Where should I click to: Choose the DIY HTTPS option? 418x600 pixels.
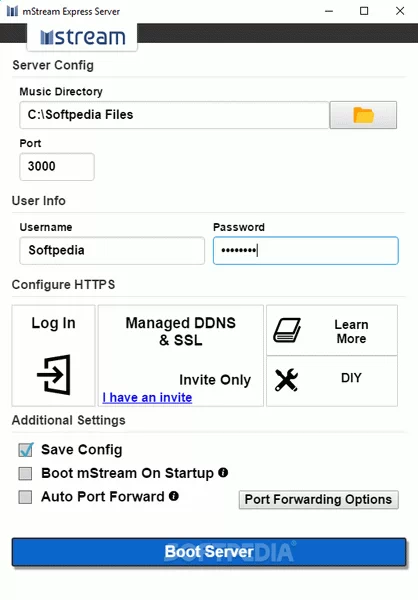[332, 381]
